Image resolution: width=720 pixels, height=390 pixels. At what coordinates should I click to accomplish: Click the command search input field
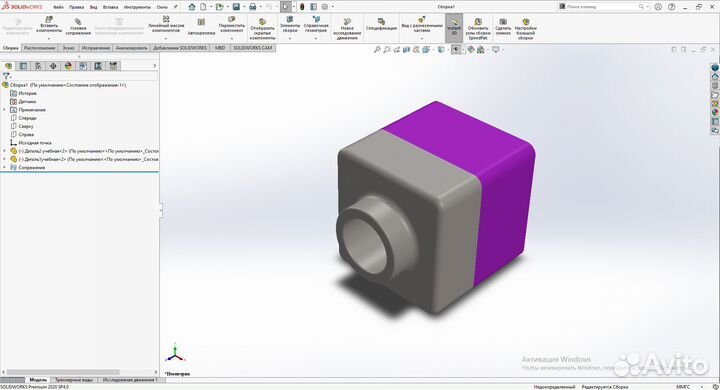click(602, 7)
